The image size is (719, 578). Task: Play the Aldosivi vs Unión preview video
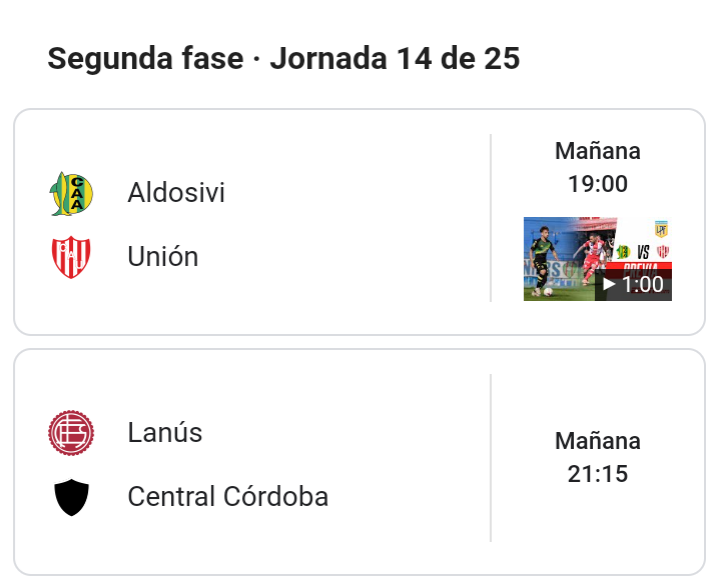(x=597, y=259)
